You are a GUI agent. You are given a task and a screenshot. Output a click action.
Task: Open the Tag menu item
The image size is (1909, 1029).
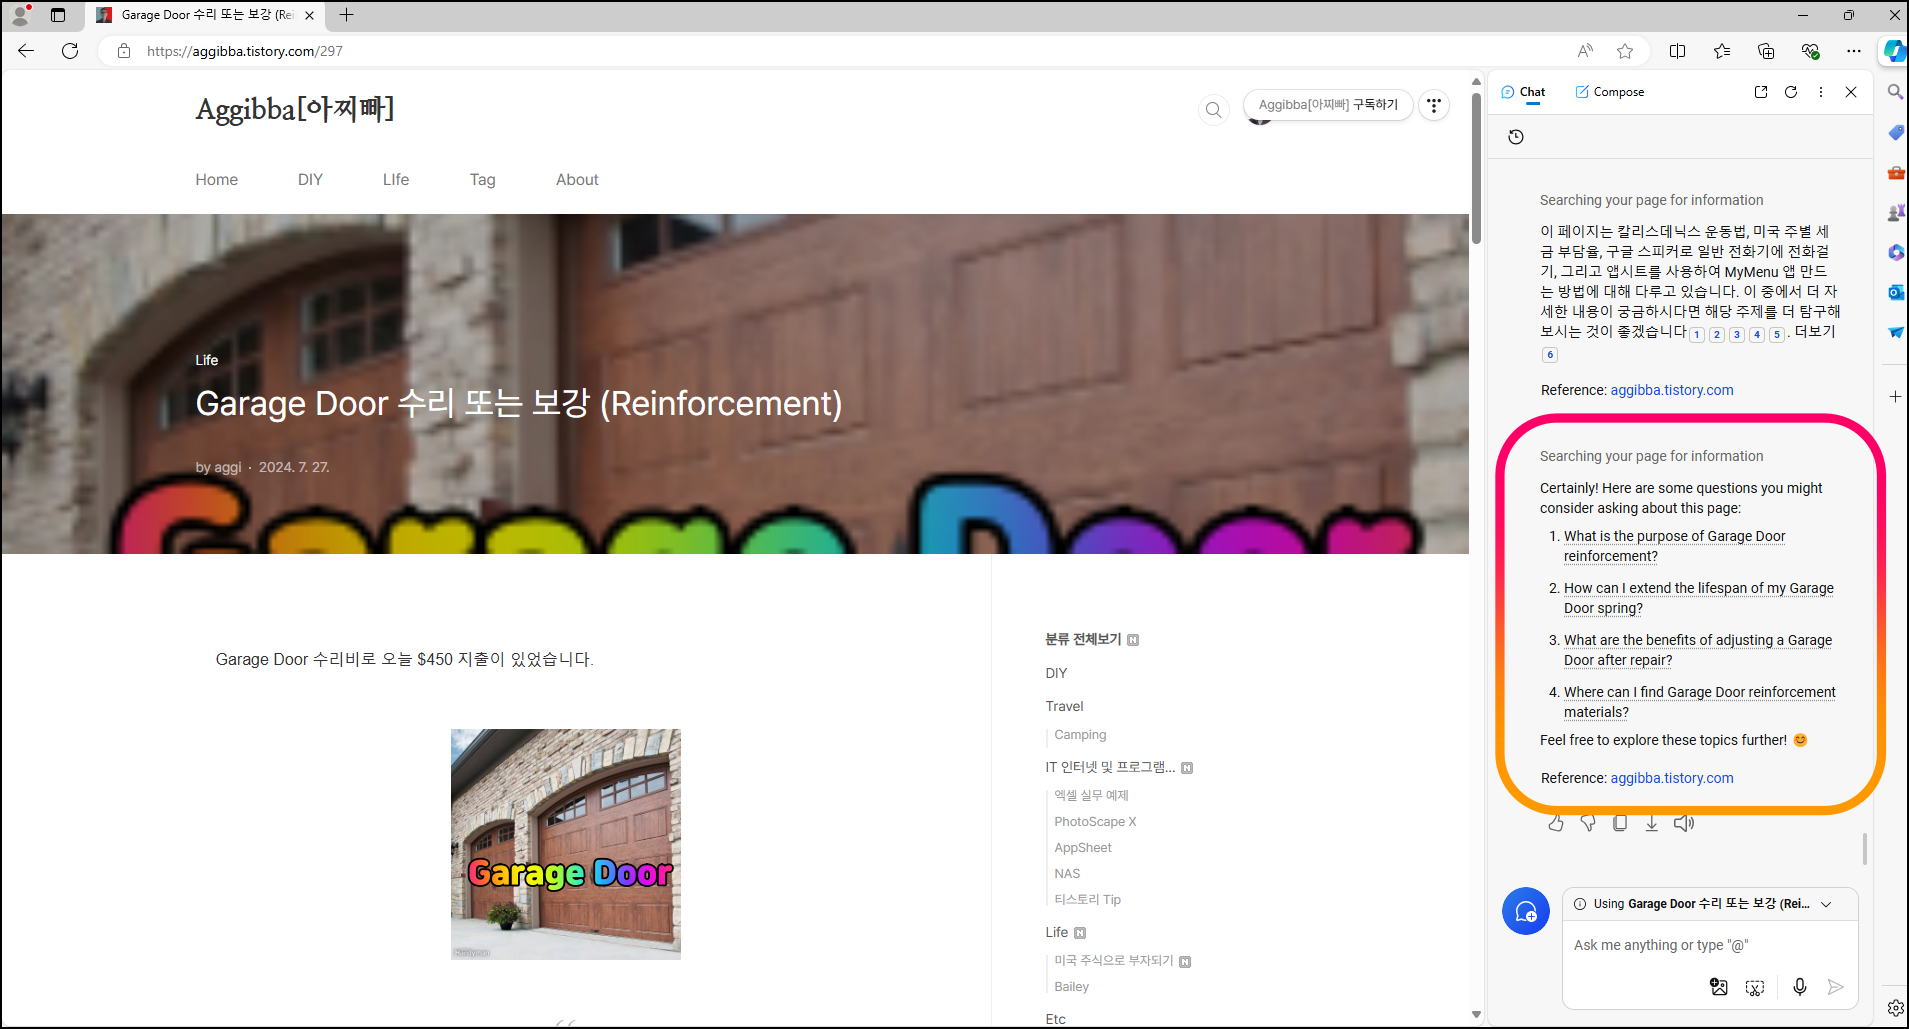[483, 180]
